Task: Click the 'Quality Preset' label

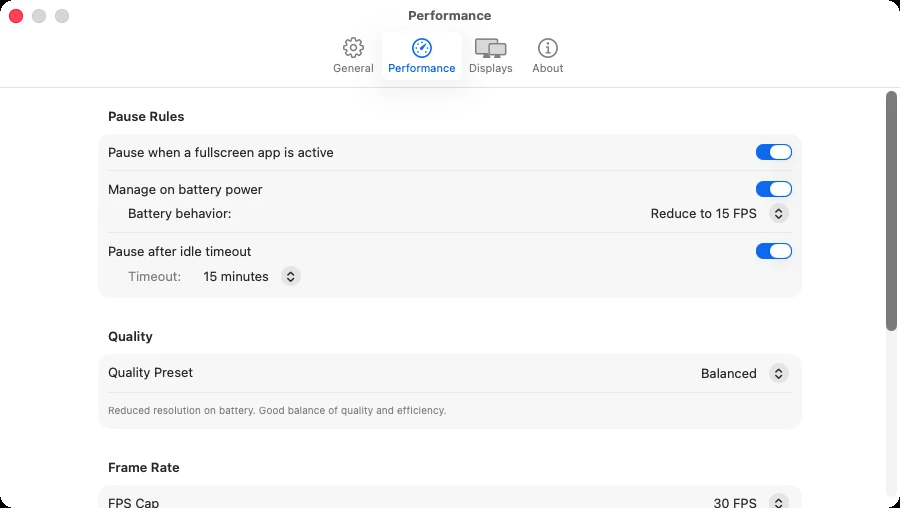Action: pyautogui.click(x=150, y=373)
